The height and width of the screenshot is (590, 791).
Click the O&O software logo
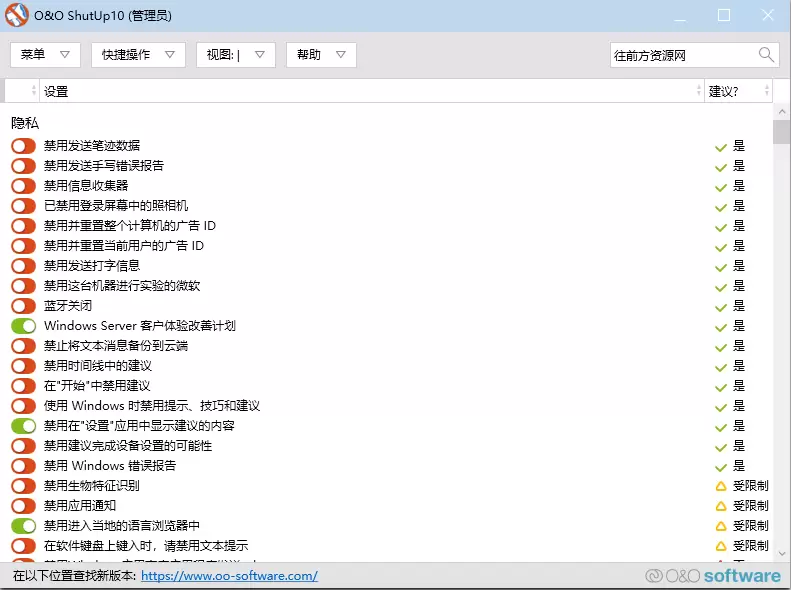(713, 575)
